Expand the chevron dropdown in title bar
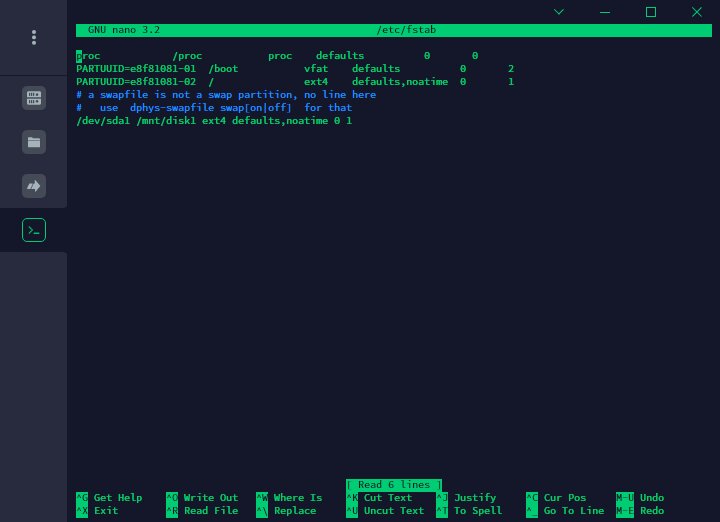This screenshot has width=720, height=522. point(558,11)
